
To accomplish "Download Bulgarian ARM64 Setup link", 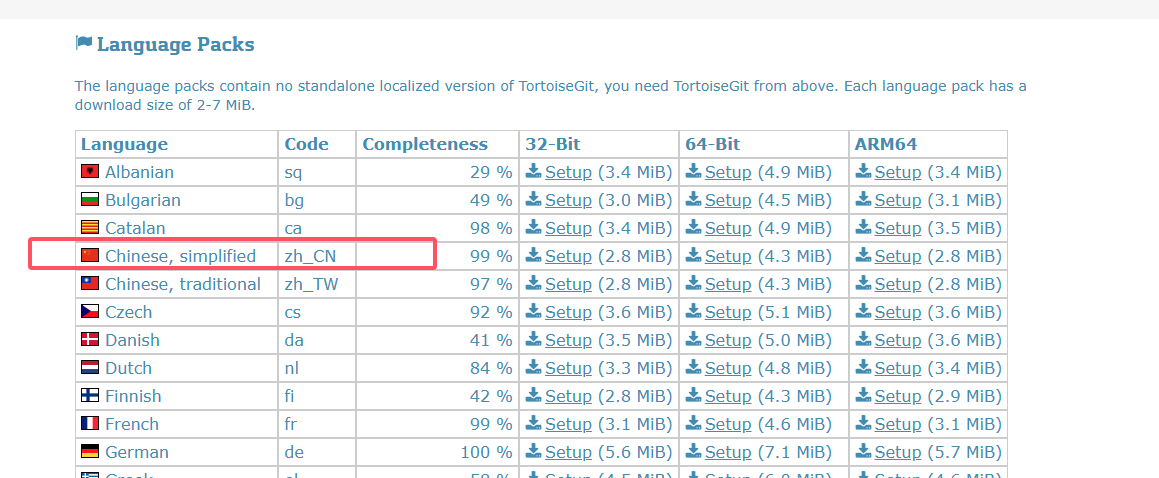I will click(x=898, y=200).
